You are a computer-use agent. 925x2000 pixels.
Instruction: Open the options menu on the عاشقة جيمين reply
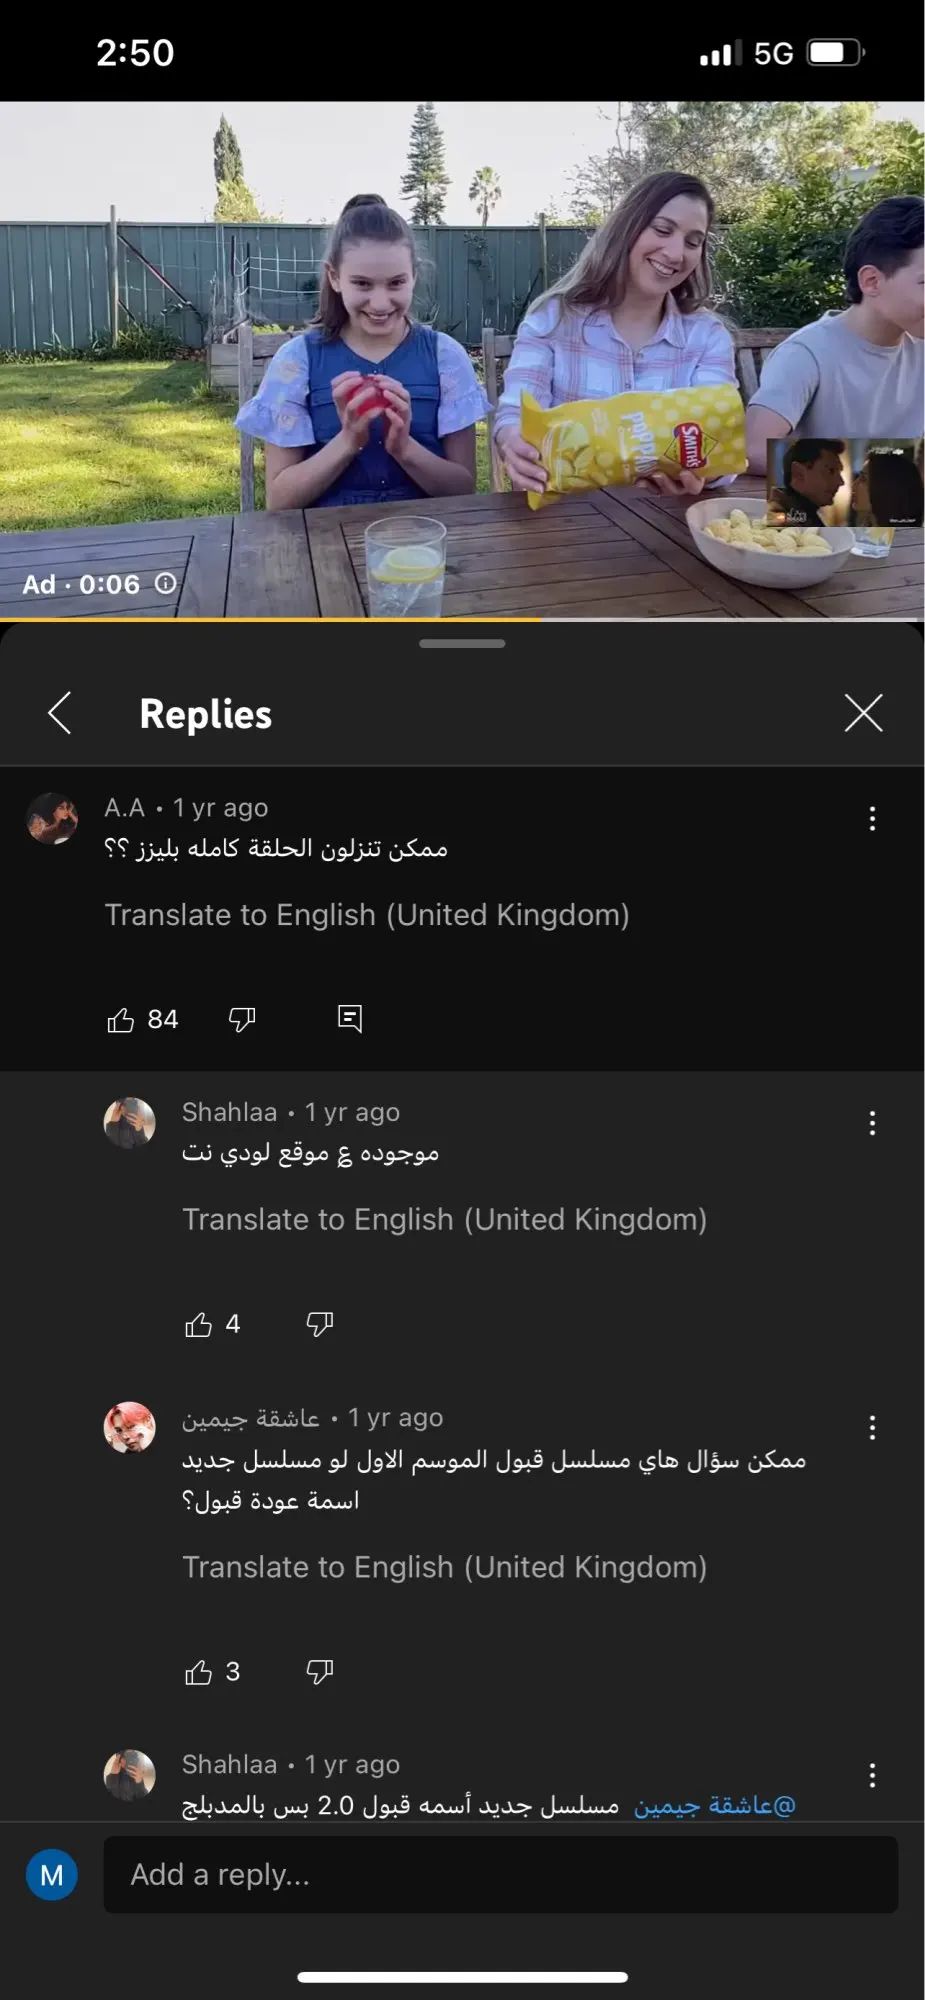coord(872,1428)
